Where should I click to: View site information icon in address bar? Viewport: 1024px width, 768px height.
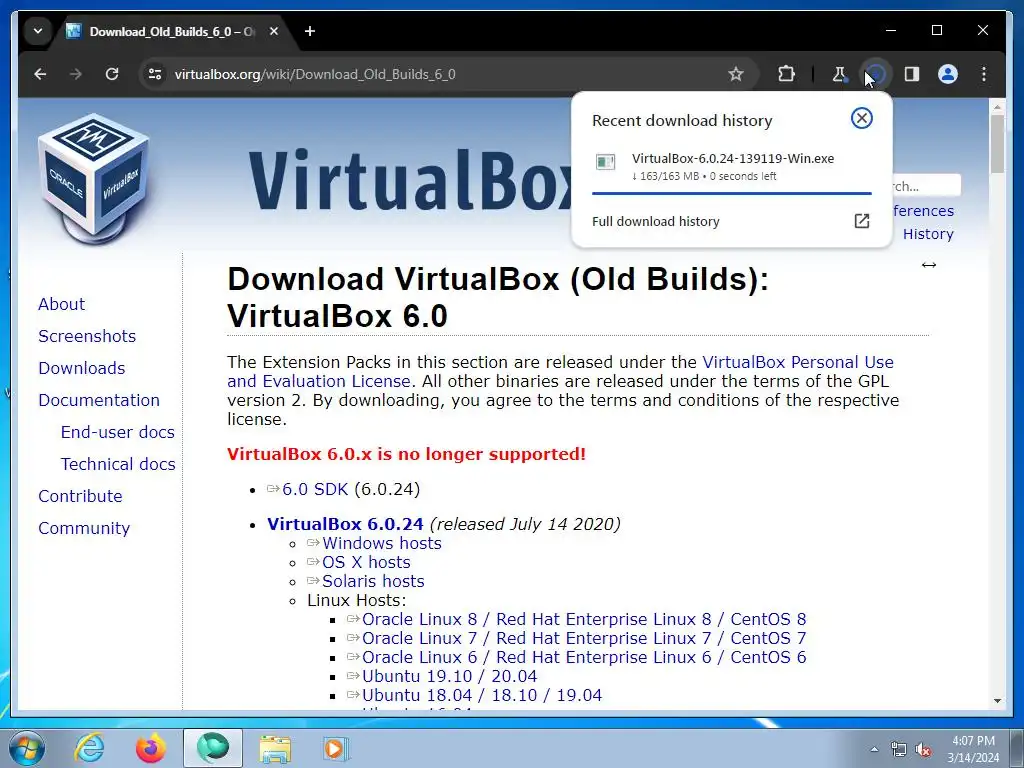pyautogui.click(x=155, y=74)
